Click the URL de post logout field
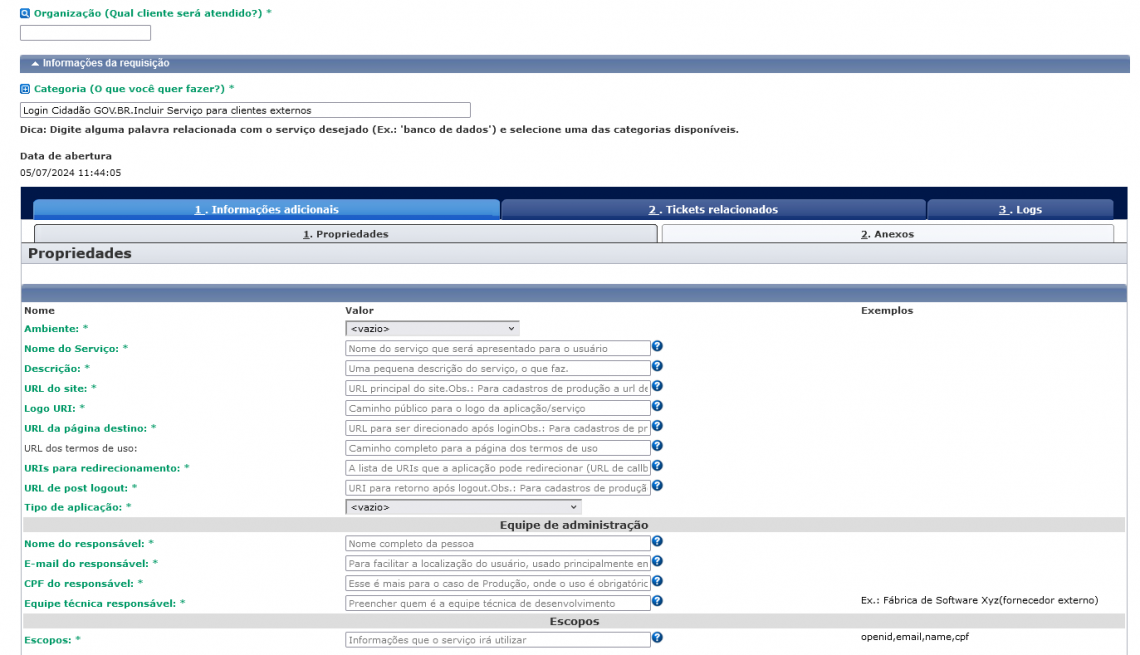The height and width of the screenshot is (655, 1140). click(497, 488)
